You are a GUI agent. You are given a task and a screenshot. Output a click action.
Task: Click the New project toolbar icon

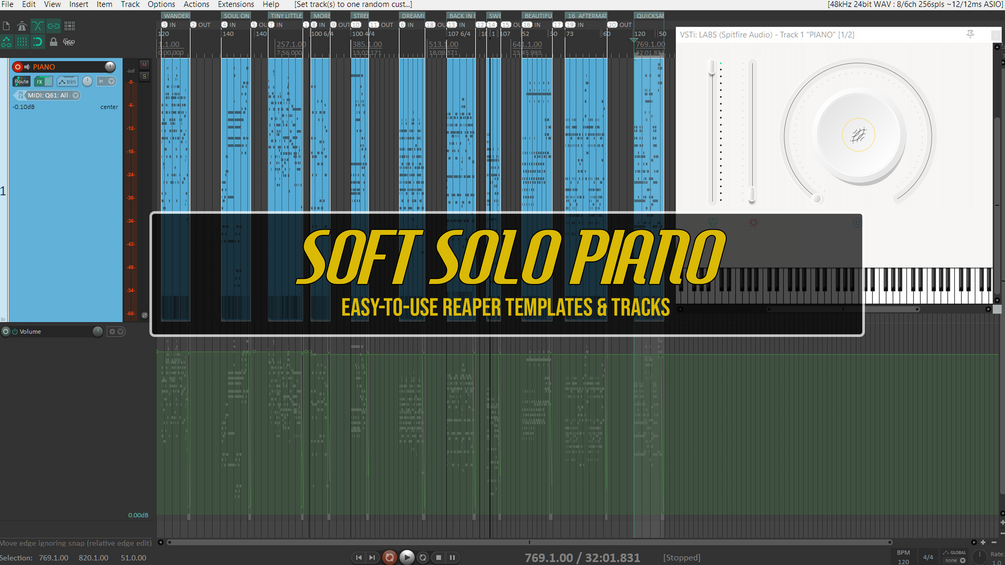[x=6, y=26]
